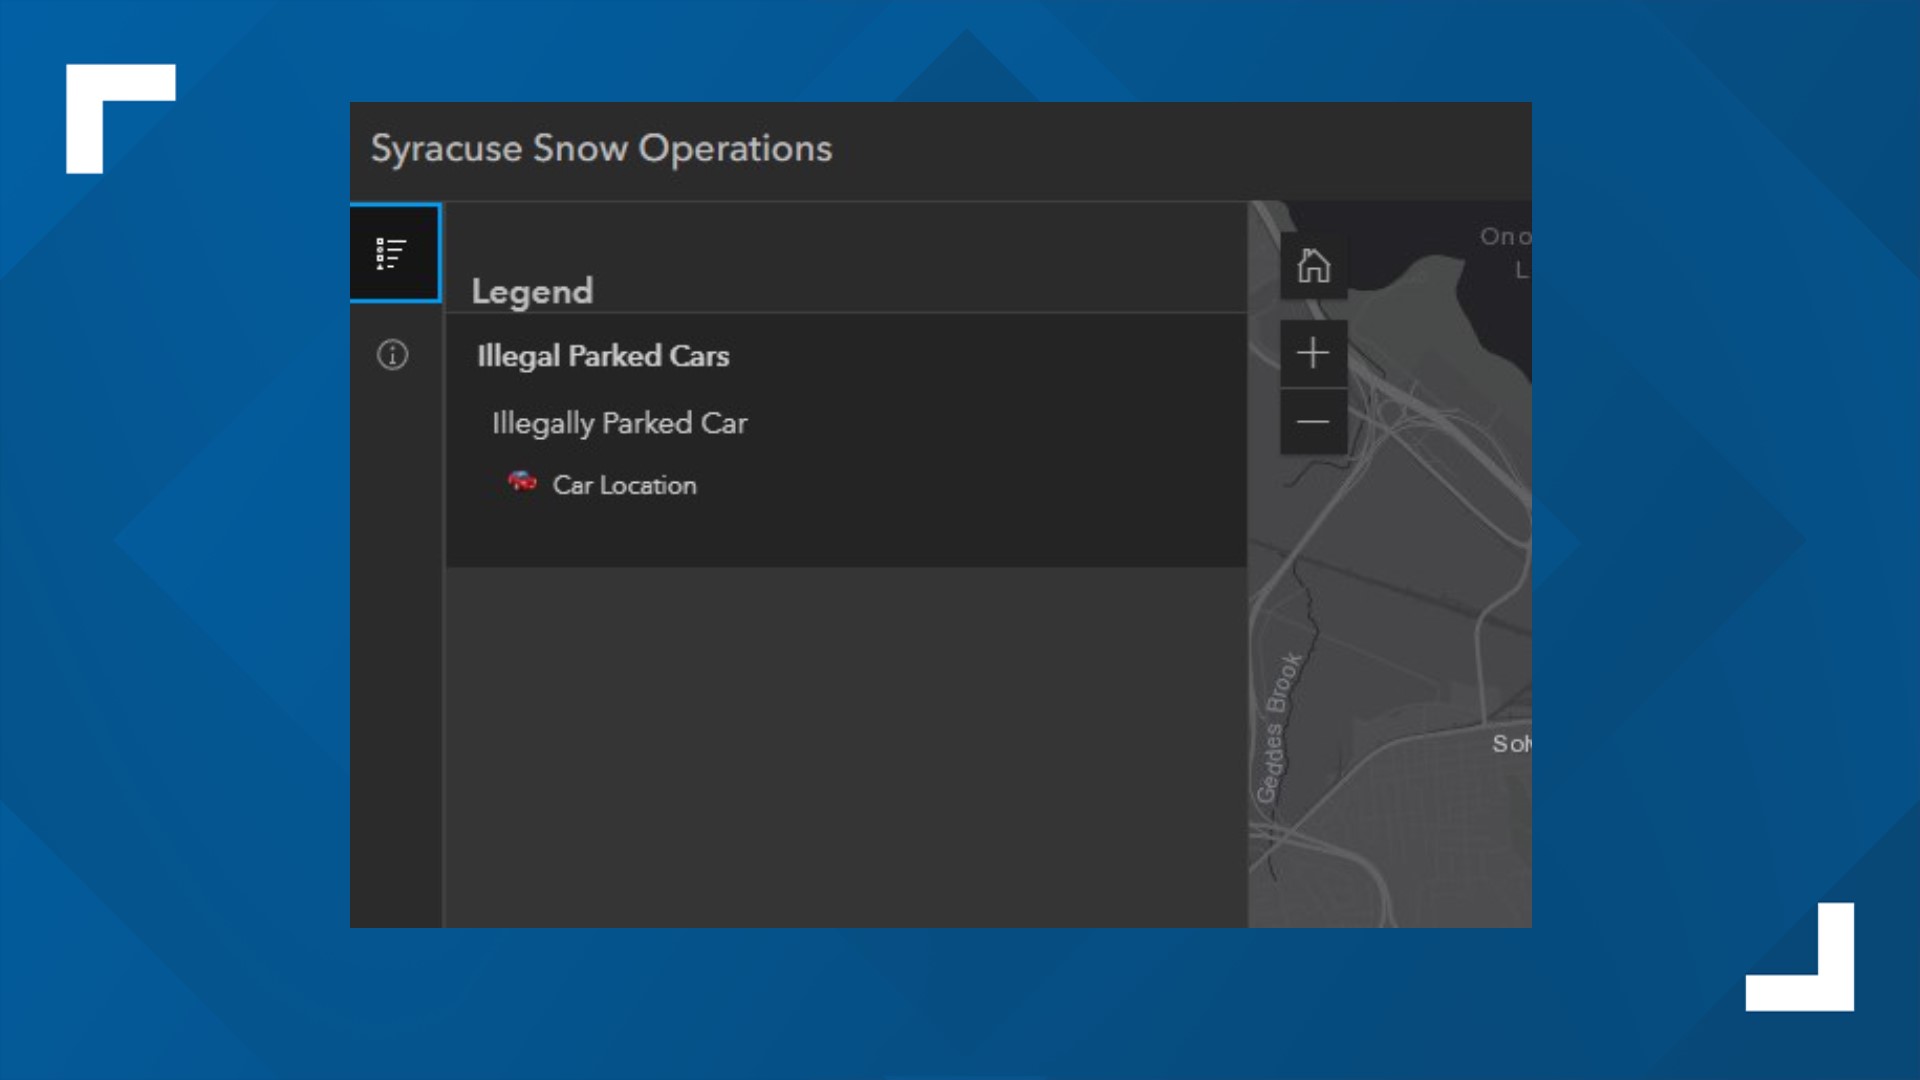Click the Syracuse Snow Operations title
This screenshot has height=1080, width=1920.
(x=601, y=148)
